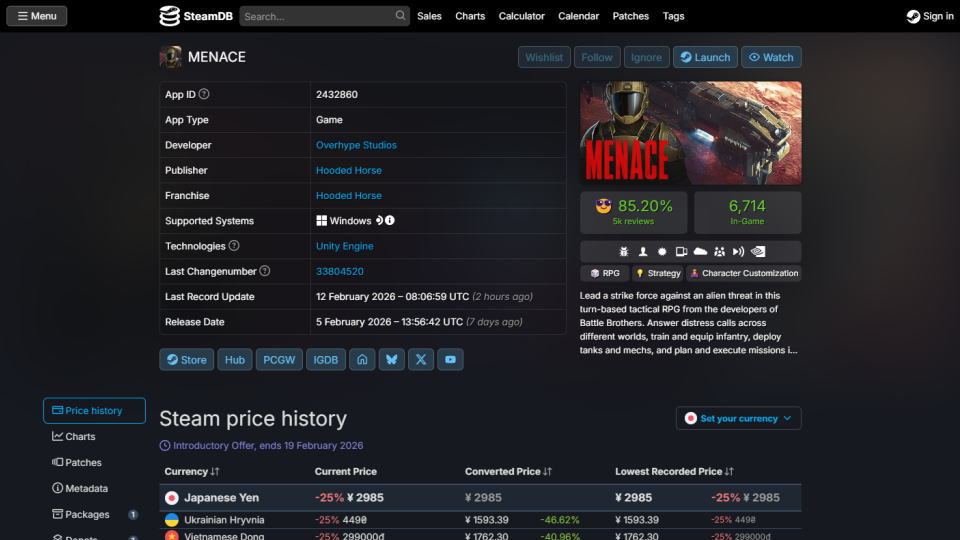Sort table by Converted Price column
960x540 pixels.
[508, 472]
